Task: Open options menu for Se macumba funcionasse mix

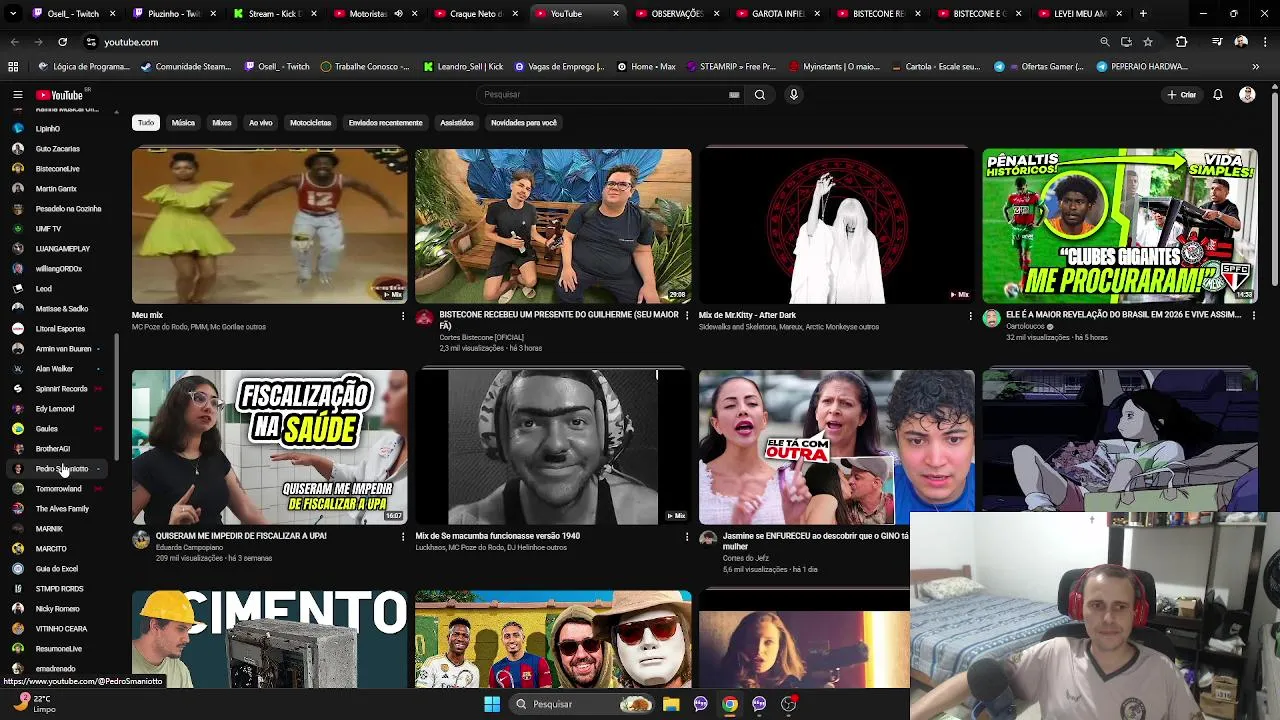Action: [x=686, y=537]
